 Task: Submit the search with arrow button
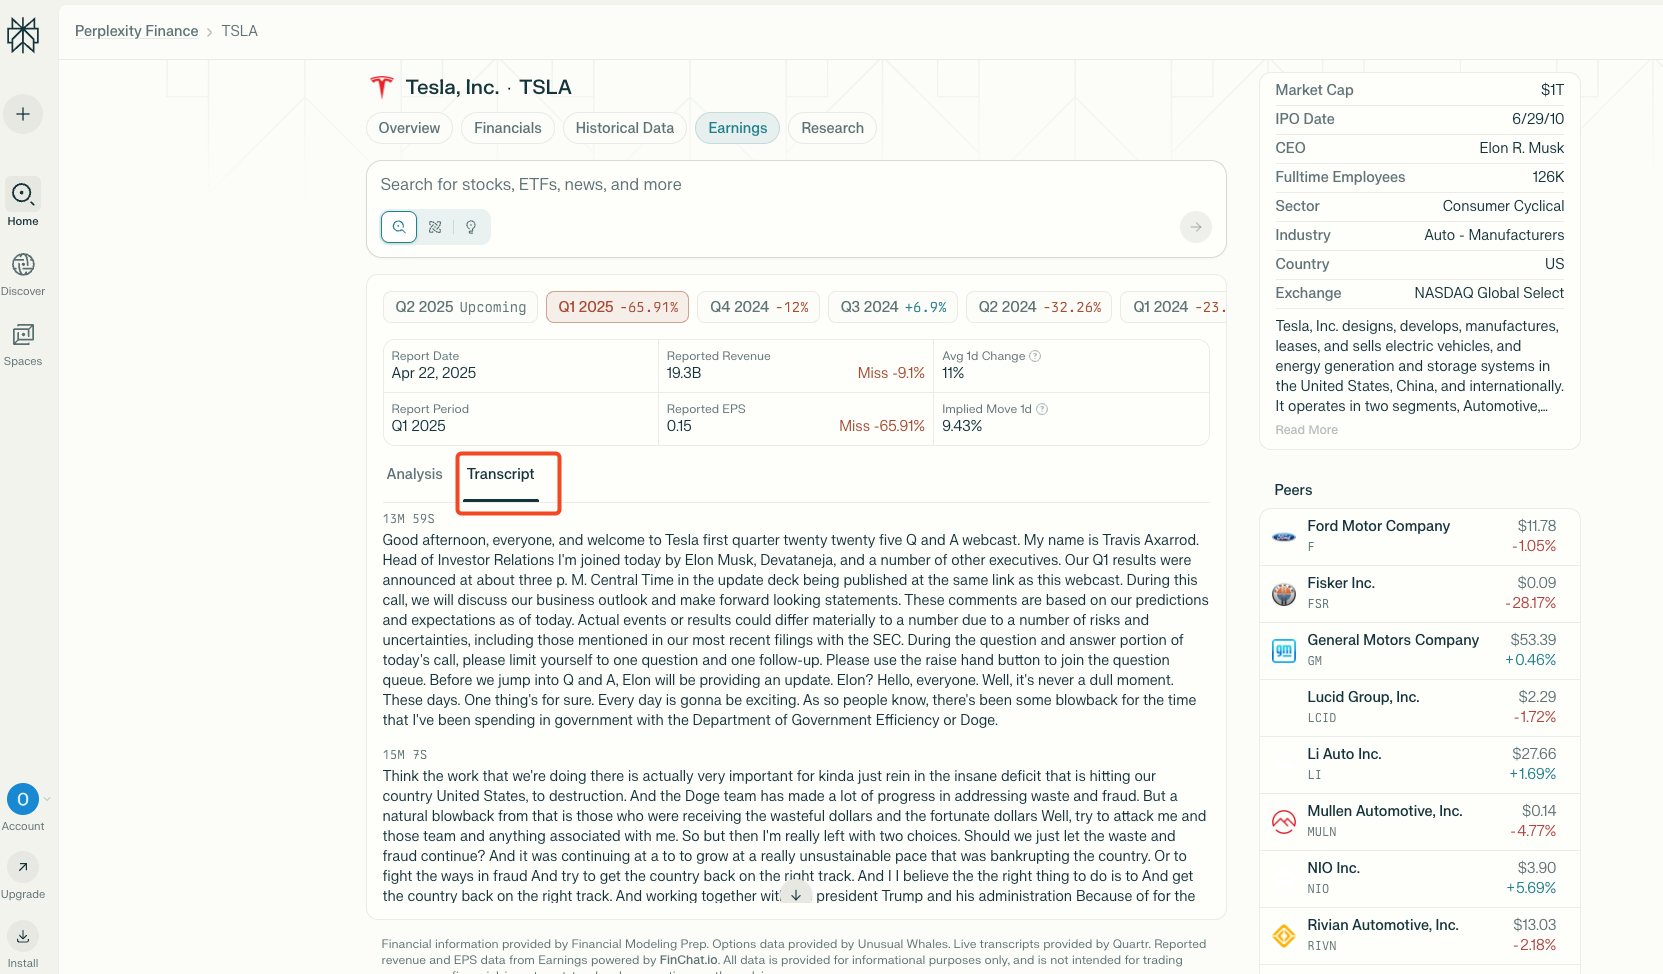pyautogui.click(x=1196, y=227)
